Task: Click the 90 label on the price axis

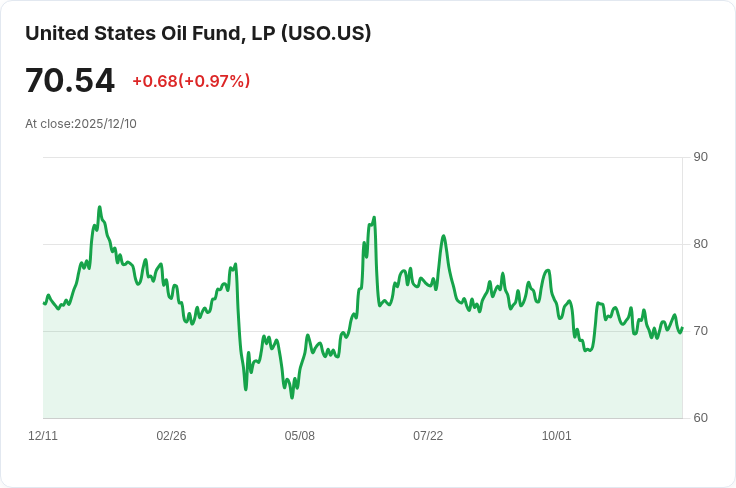Action: pos(700,157)
